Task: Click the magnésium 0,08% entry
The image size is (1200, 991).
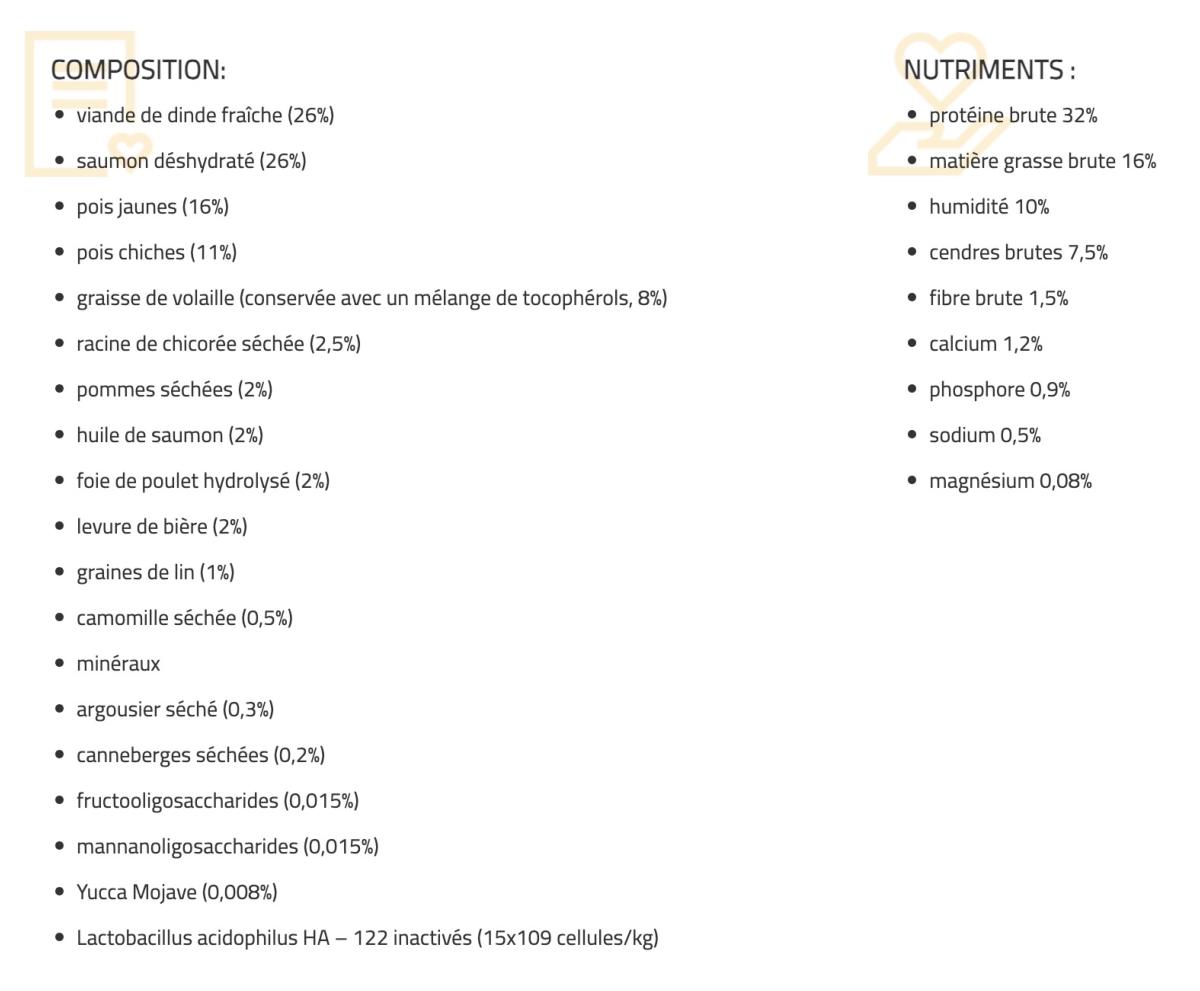Action: point(1010,481)
